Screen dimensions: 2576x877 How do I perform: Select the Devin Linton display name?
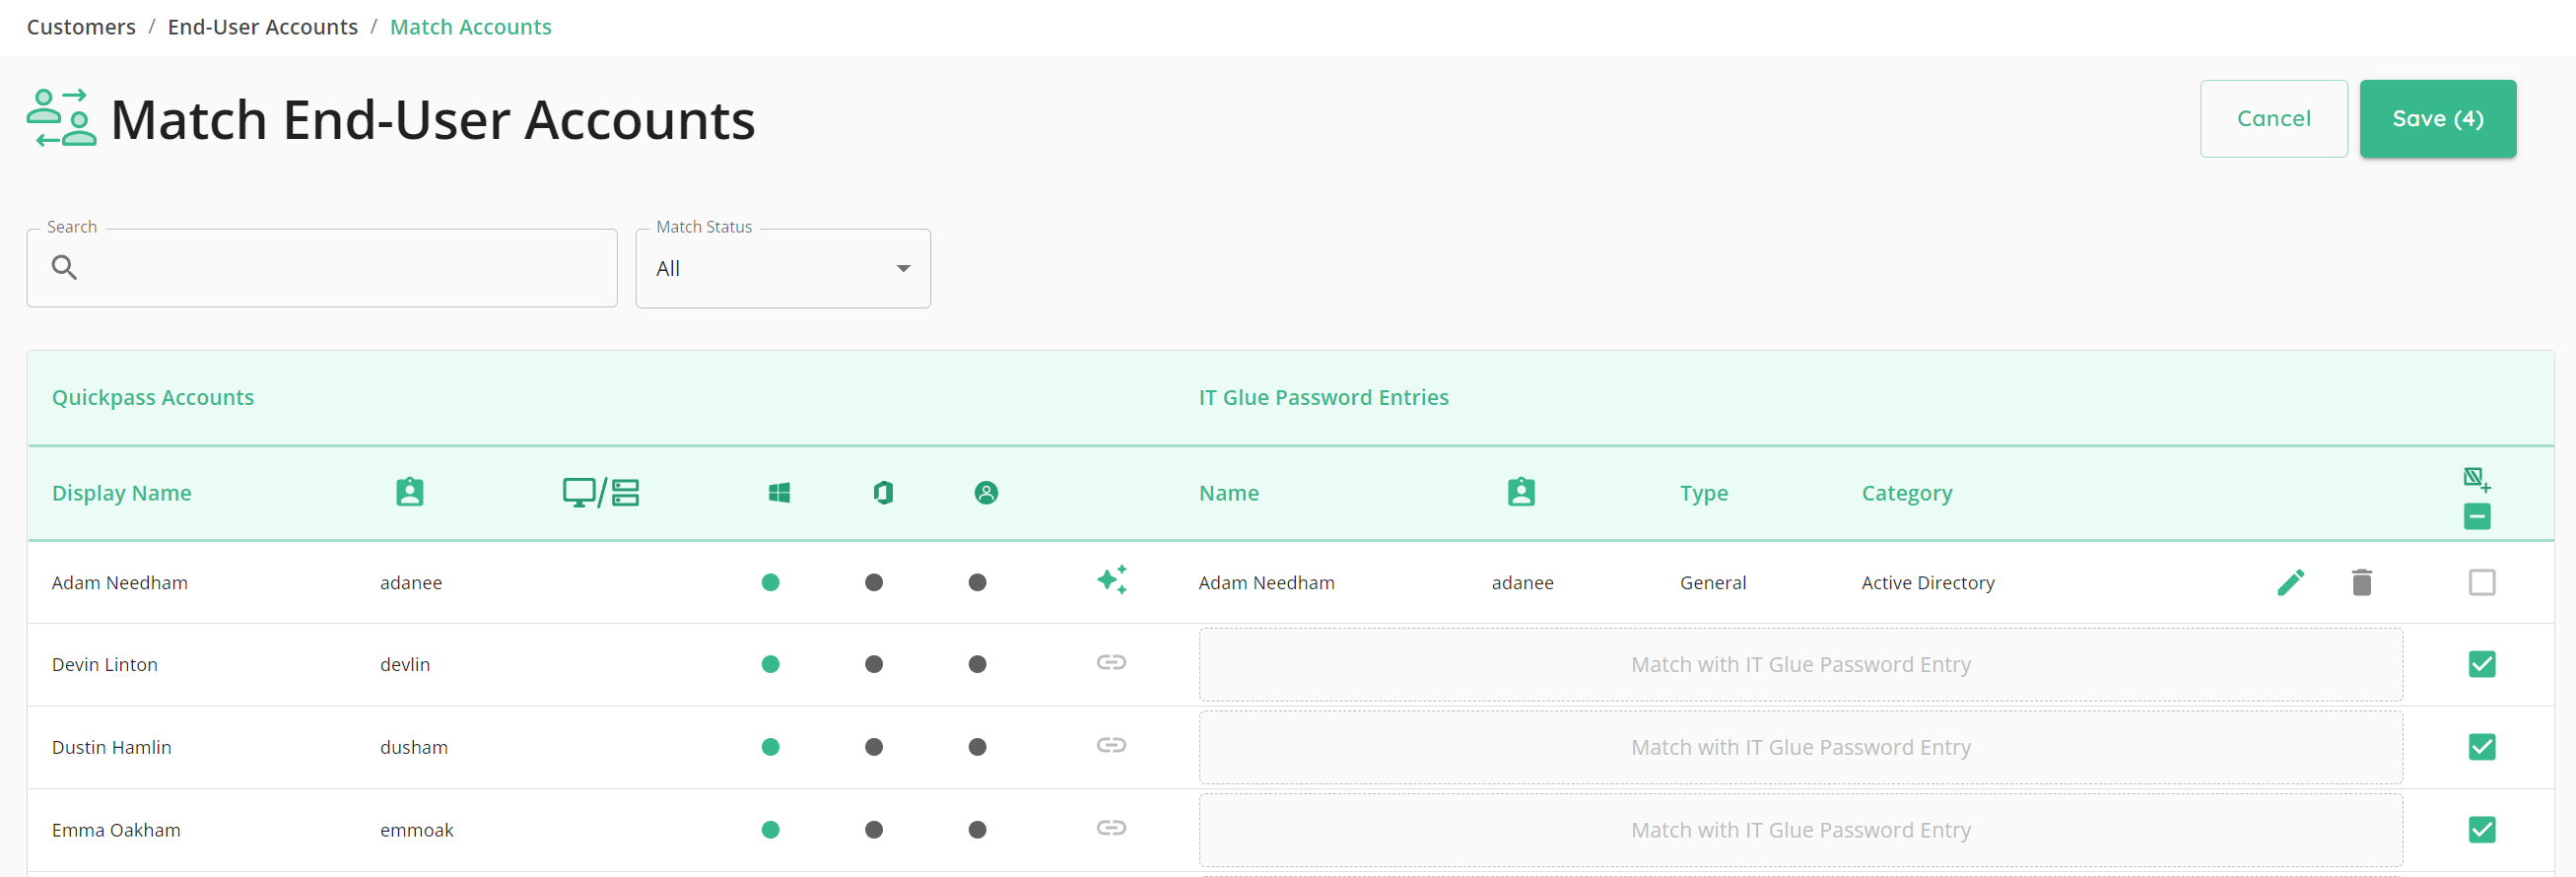click(105, 665)
